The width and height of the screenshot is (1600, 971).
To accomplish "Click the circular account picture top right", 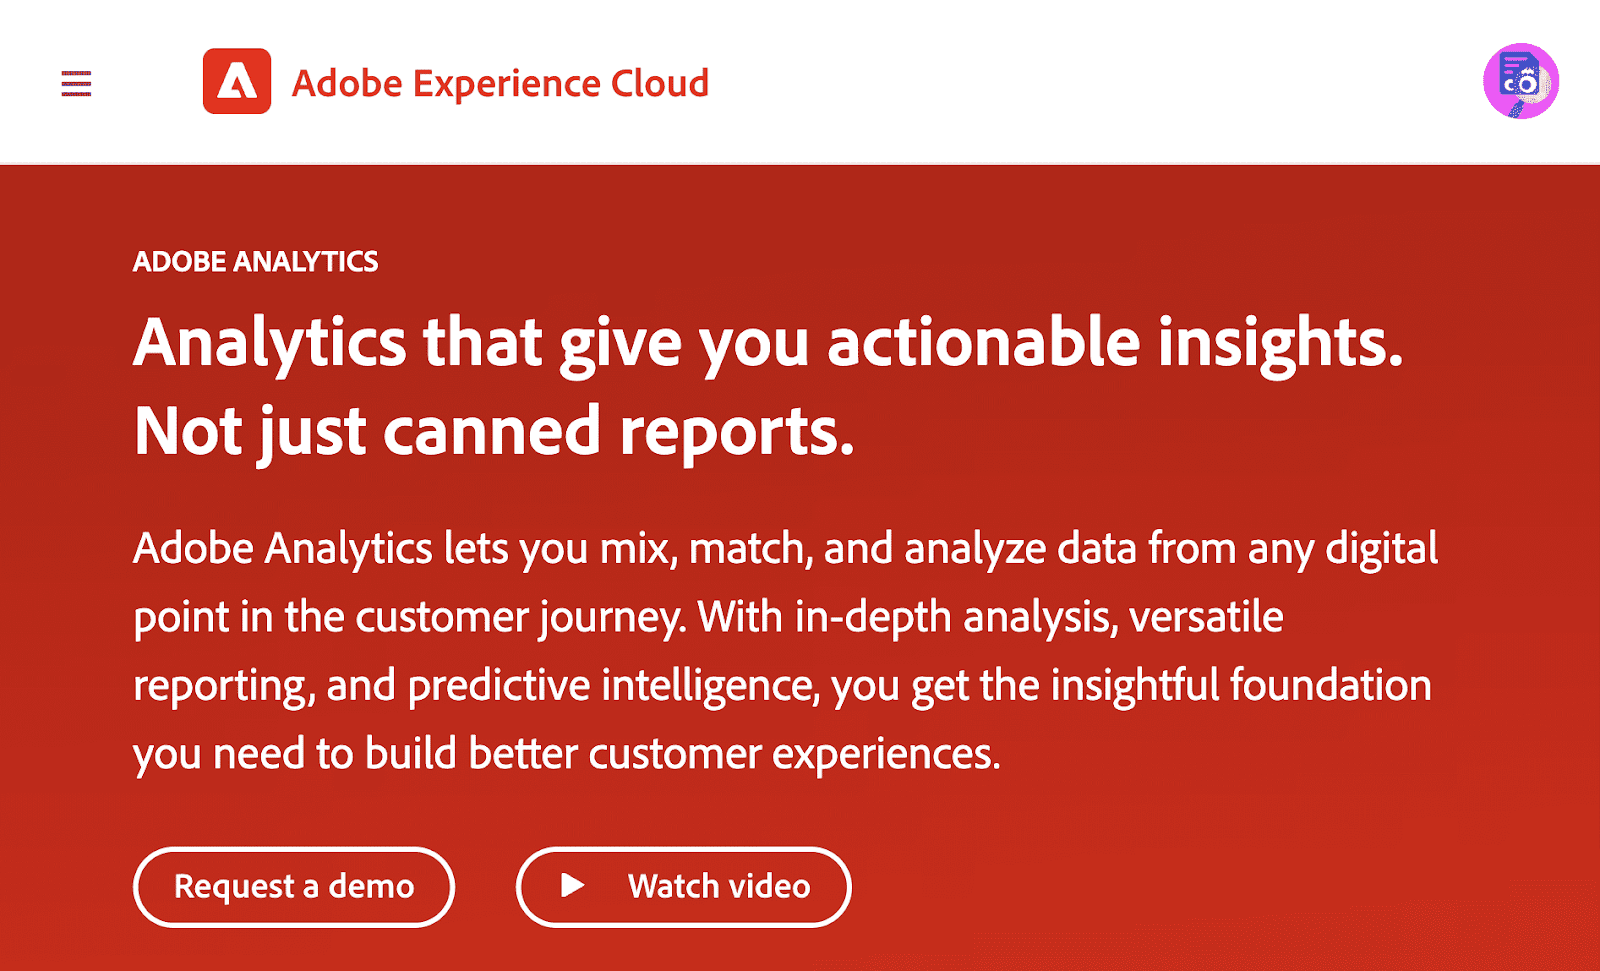I will [x=1519, y=83].
